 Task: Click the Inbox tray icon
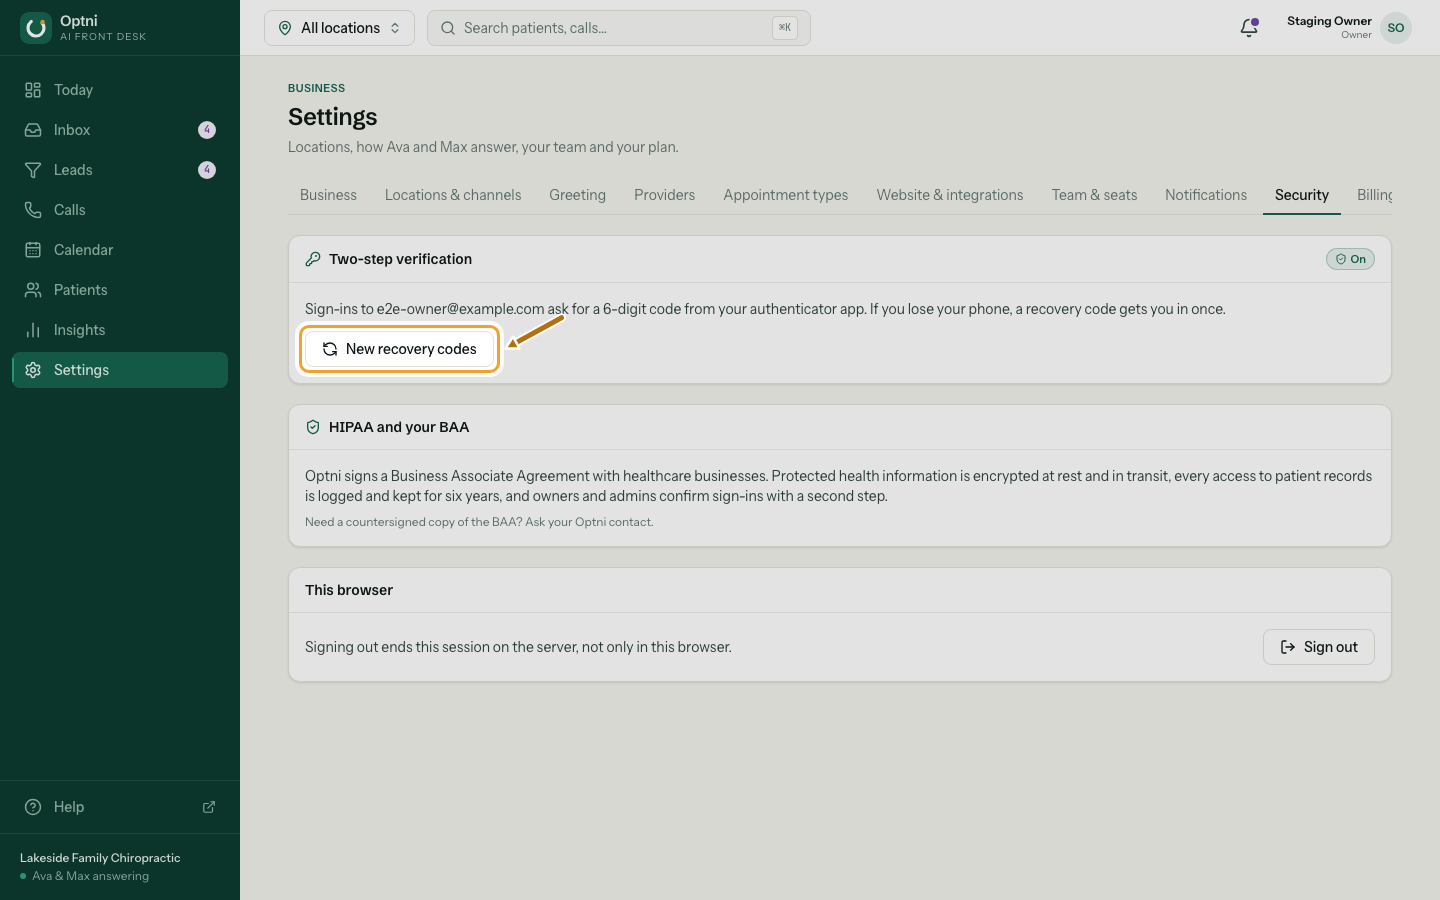(x=33, y=130)
